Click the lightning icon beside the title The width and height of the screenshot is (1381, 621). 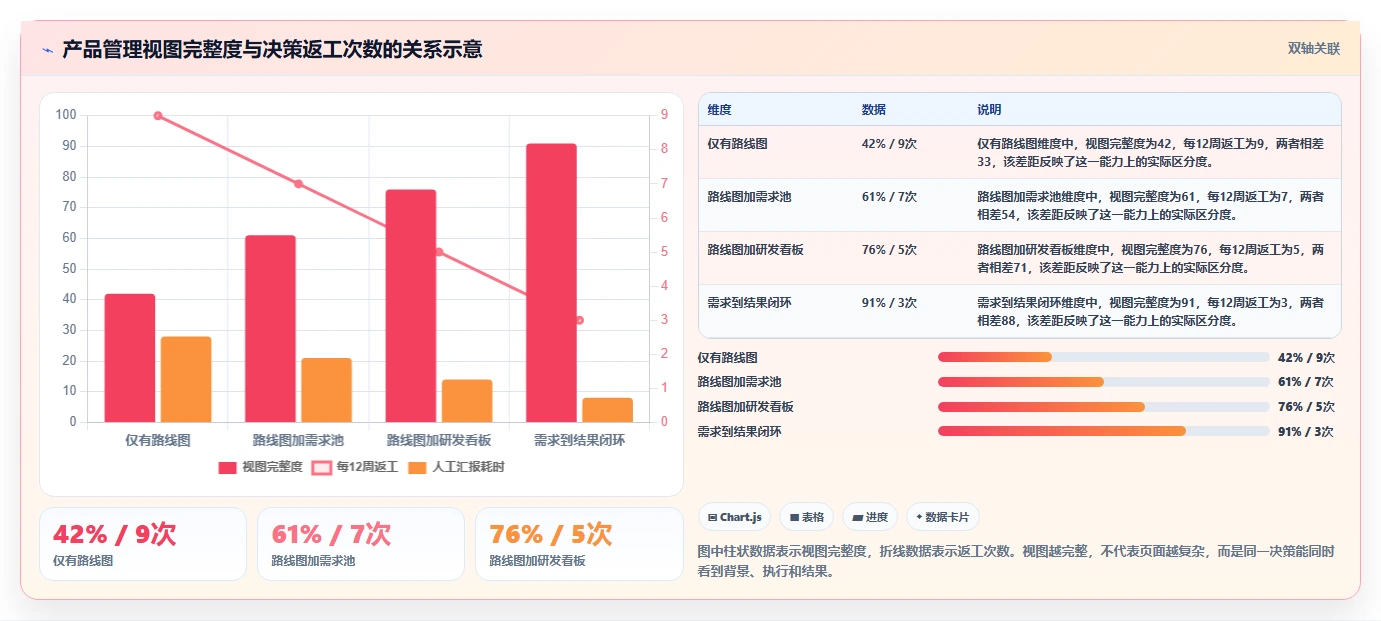coord(47,49)
